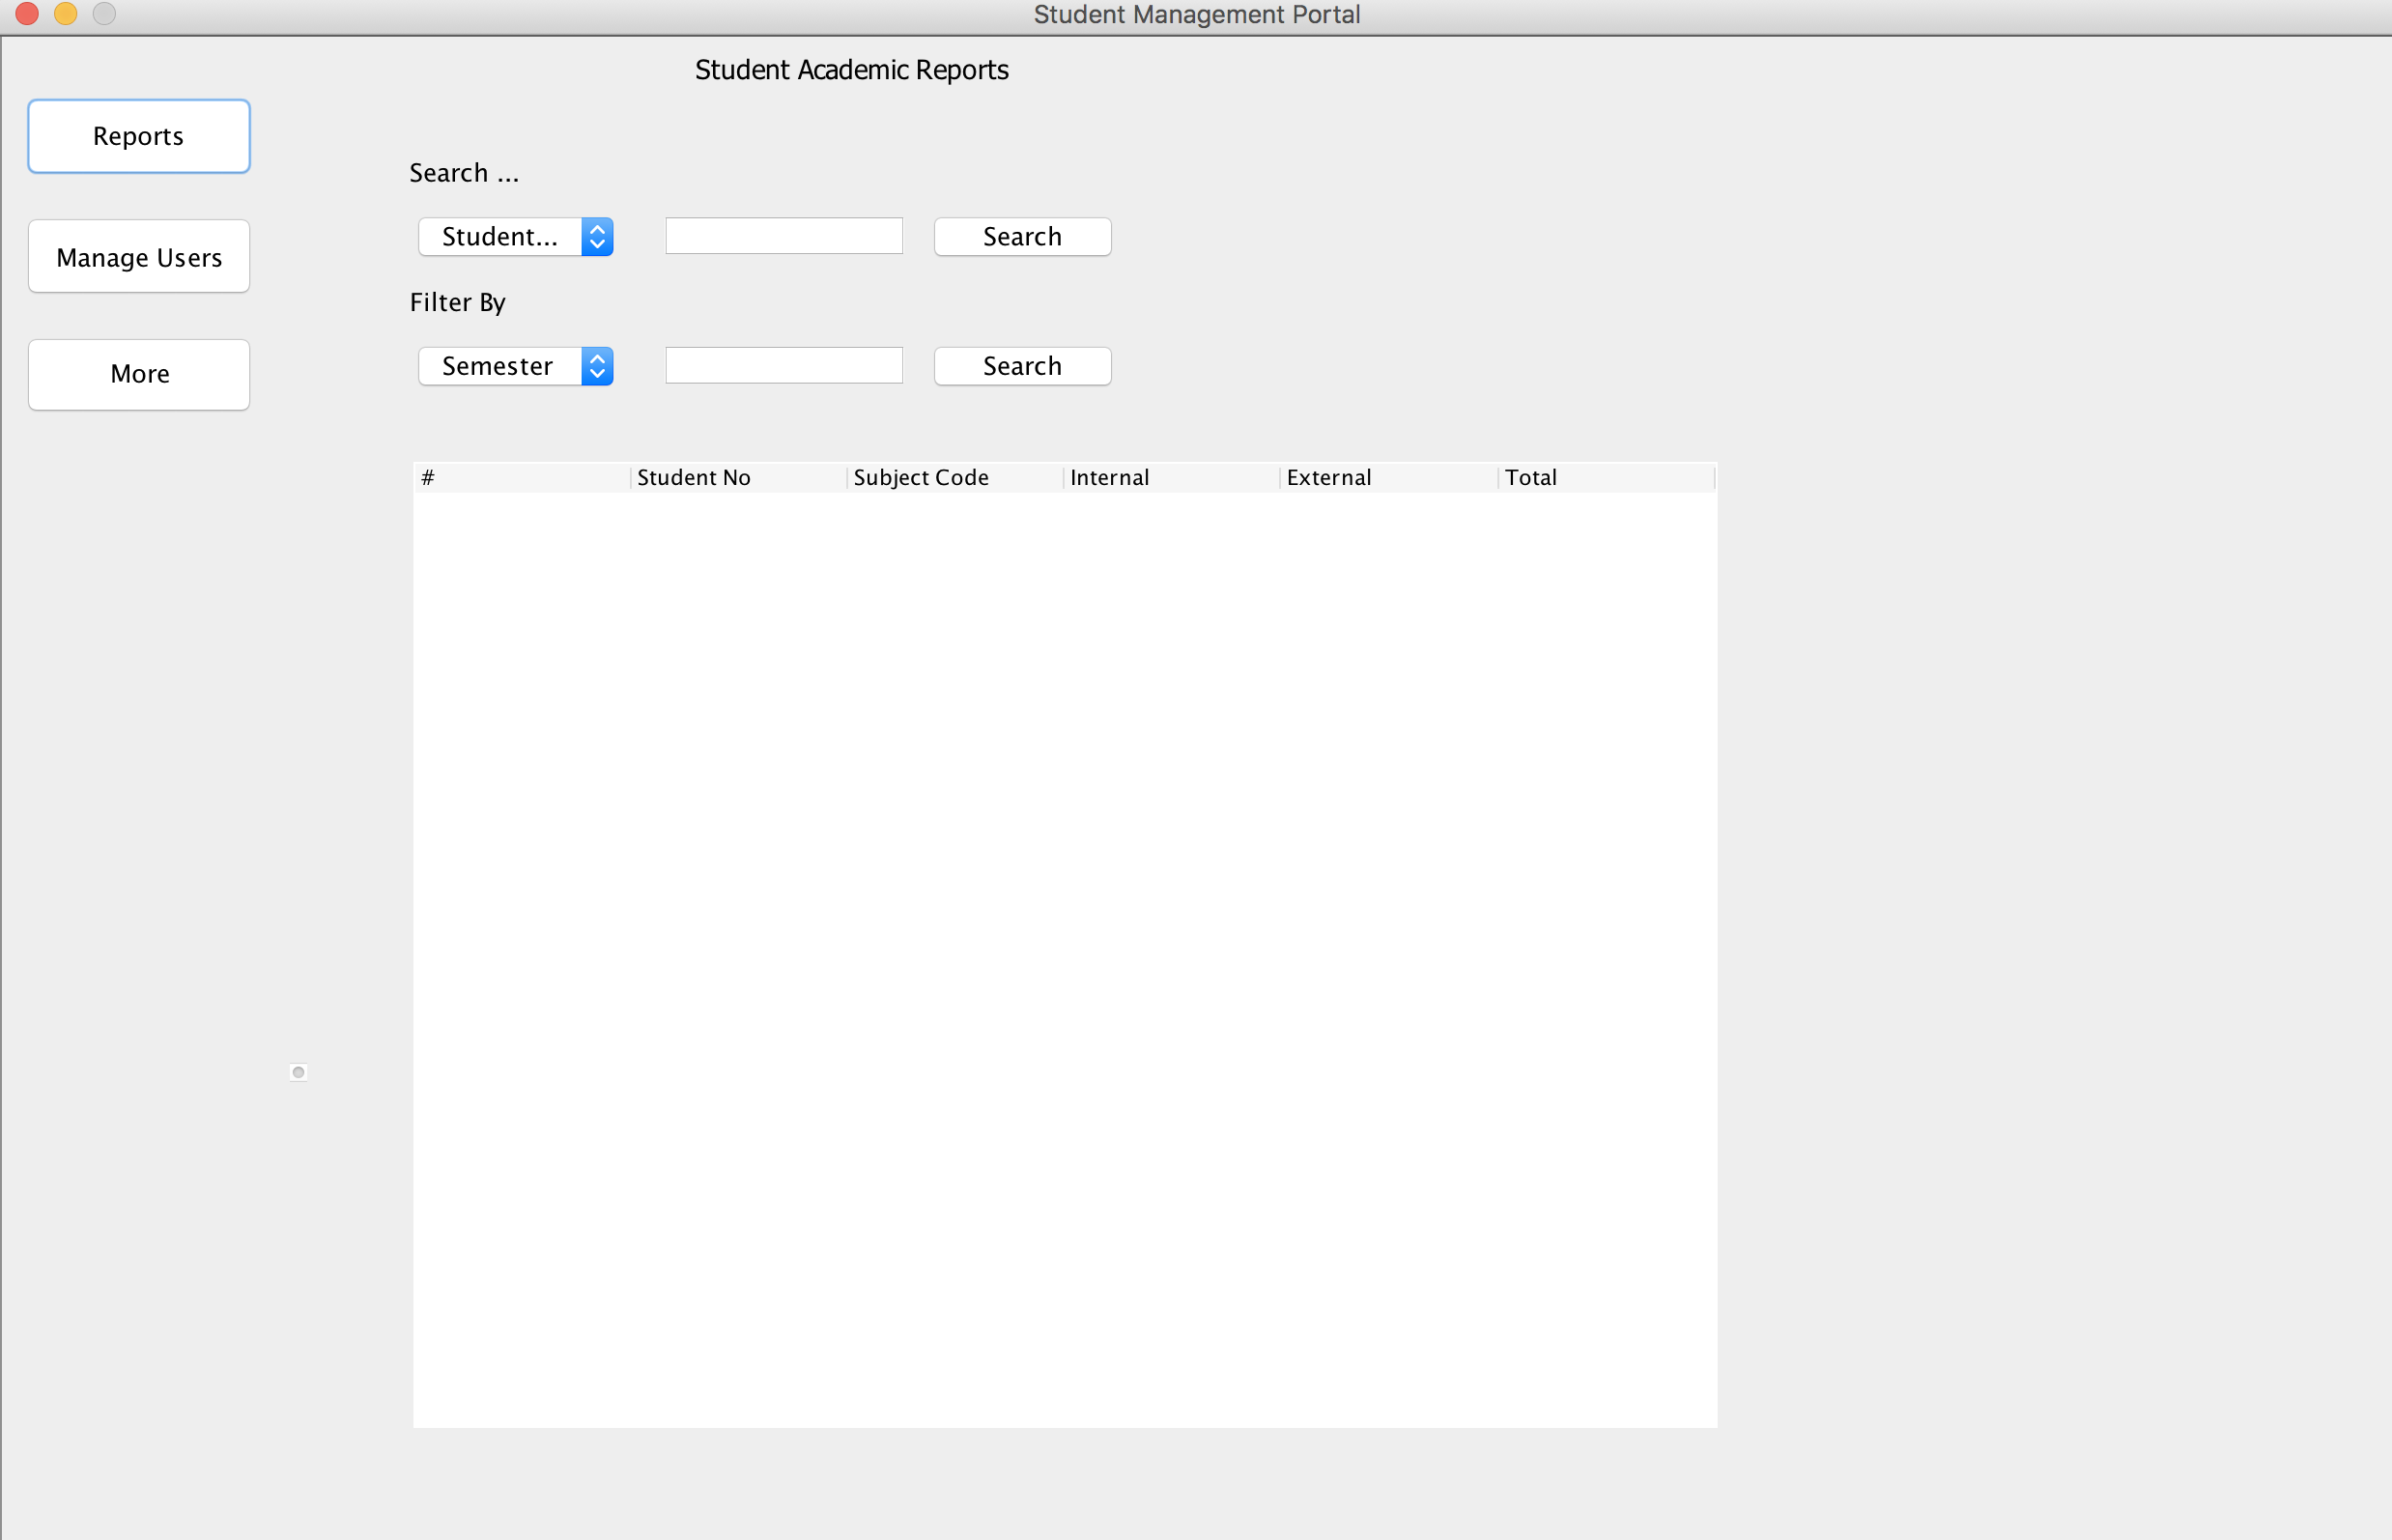Select the small radio button left of table
Image resolution: width=2392 pixels, height=1540 pixels.
[x=298, y=1072]
